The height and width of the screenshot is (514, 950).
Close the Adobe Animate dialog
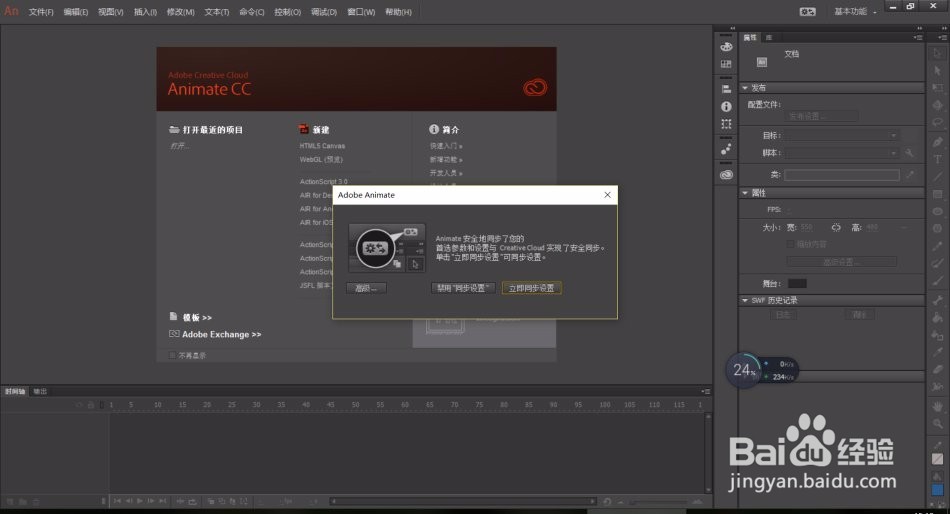pyautogui.click(x=607, y=195)
